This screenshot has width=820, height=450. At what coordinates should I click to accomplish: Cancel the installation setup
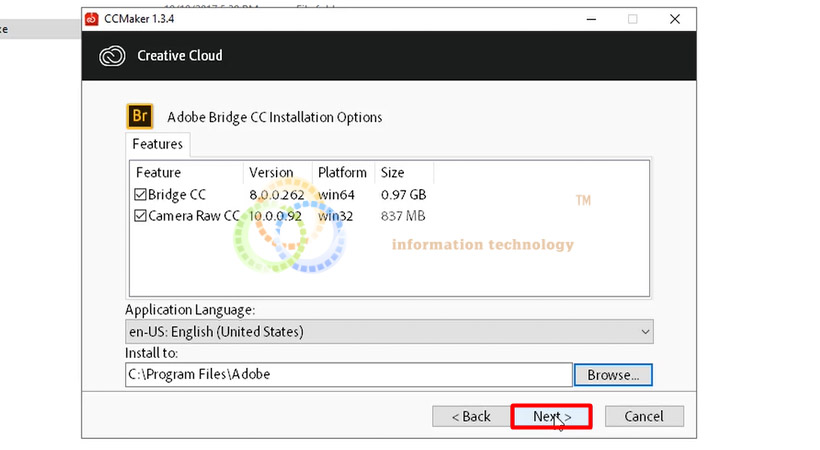[643, 416]
